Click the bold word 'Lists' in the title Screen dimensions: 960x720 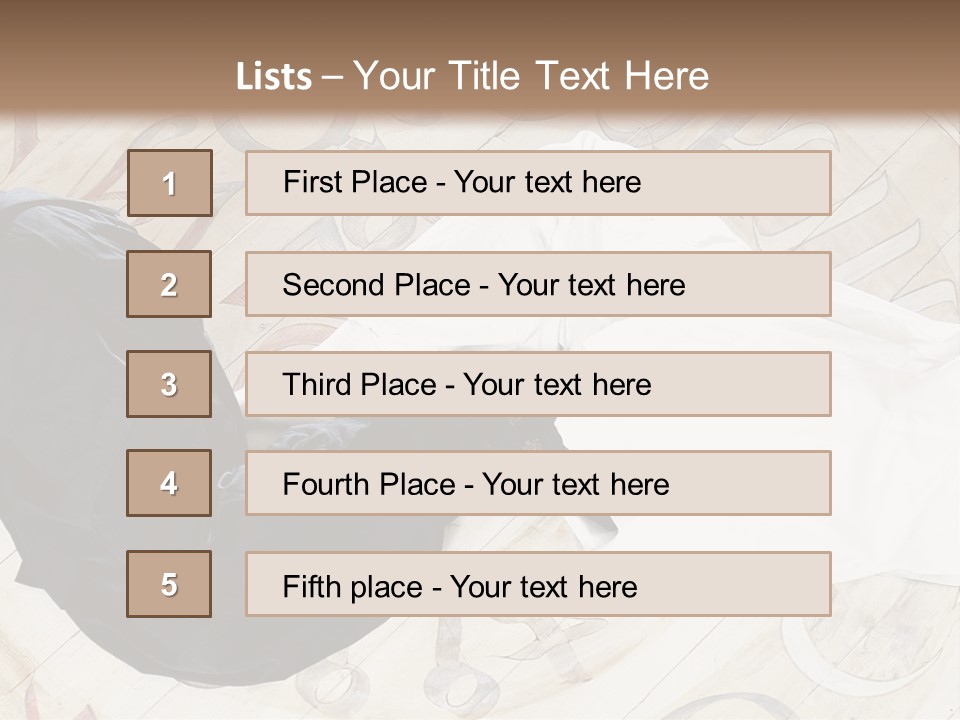point(274,77)
